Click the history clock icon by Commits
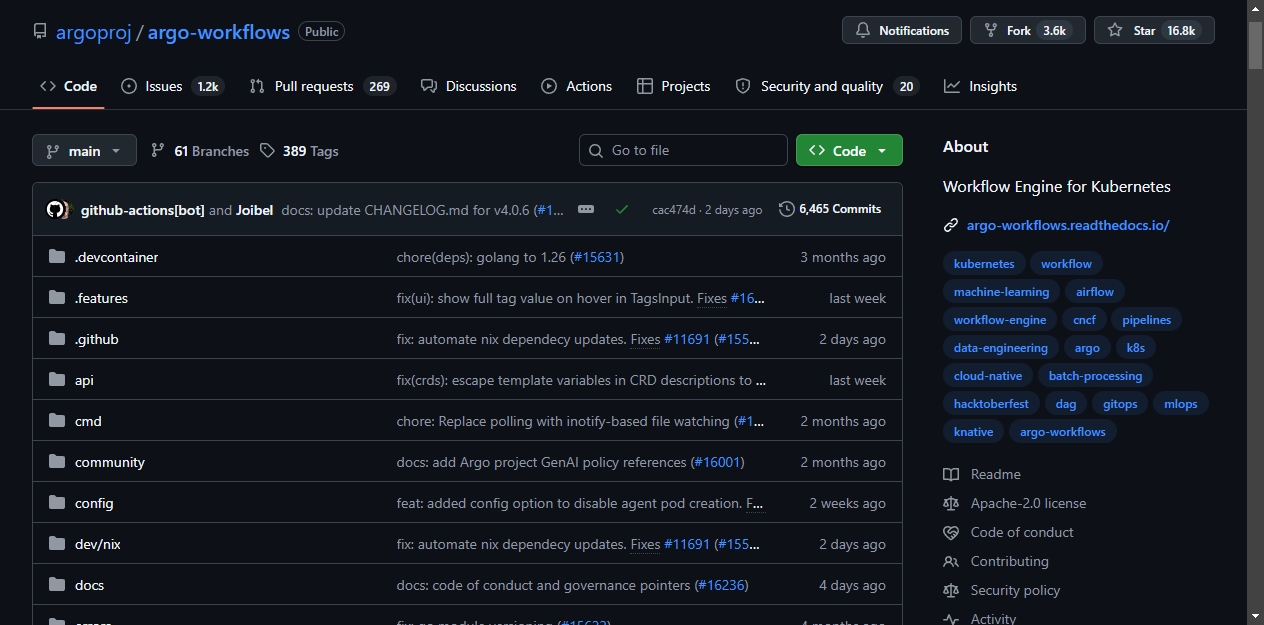1264x625 pixels. point(787,209)
